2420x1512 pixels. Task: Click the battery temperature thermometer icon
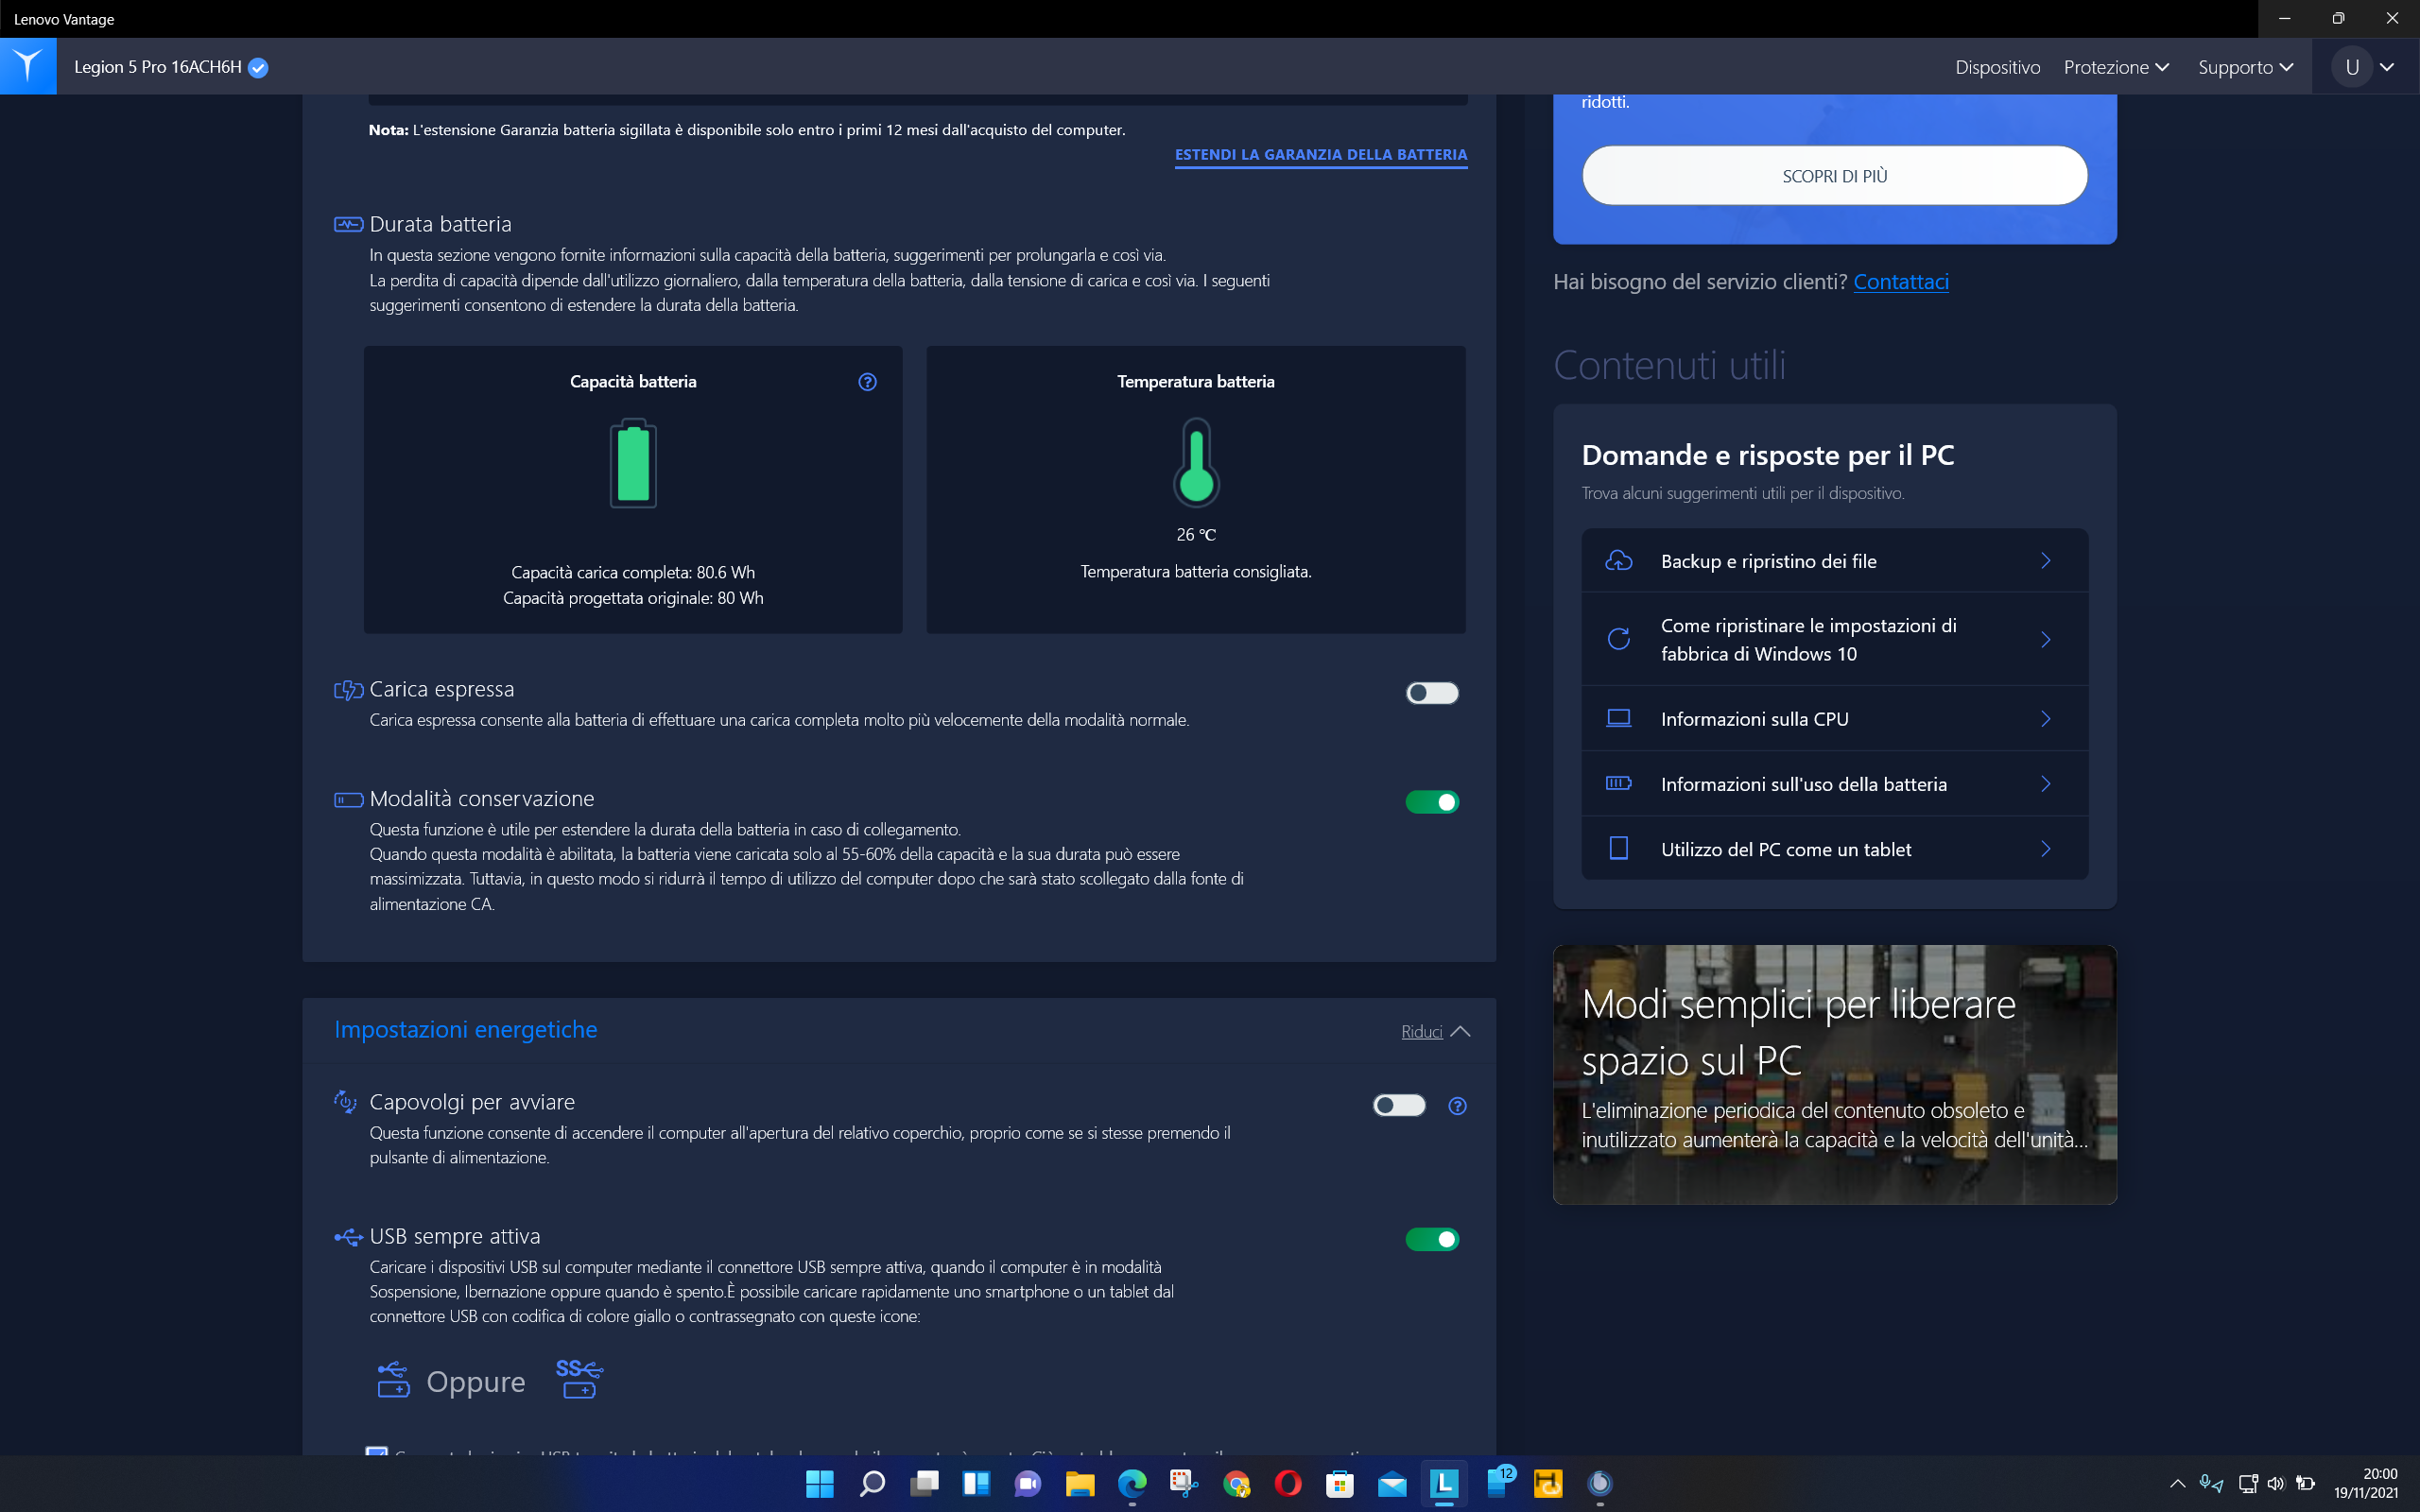coord(1196,462)
